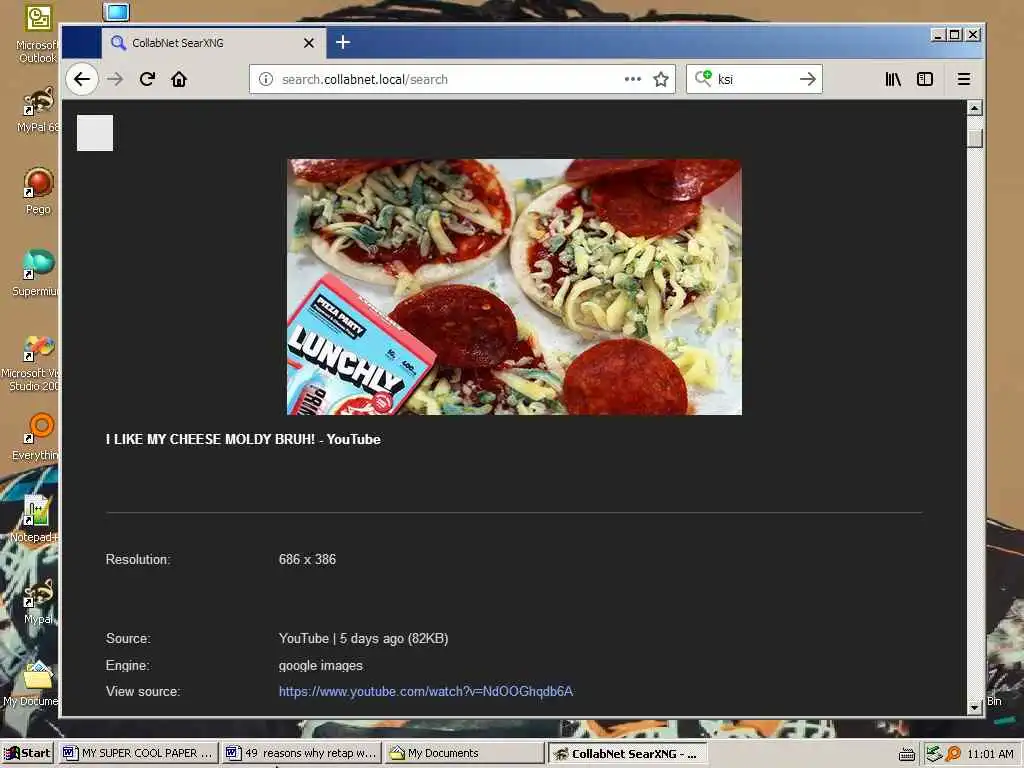Toggle the browser sidebar
The height and width of the screenshot is (768, 1024).
(x=925, y=79)
